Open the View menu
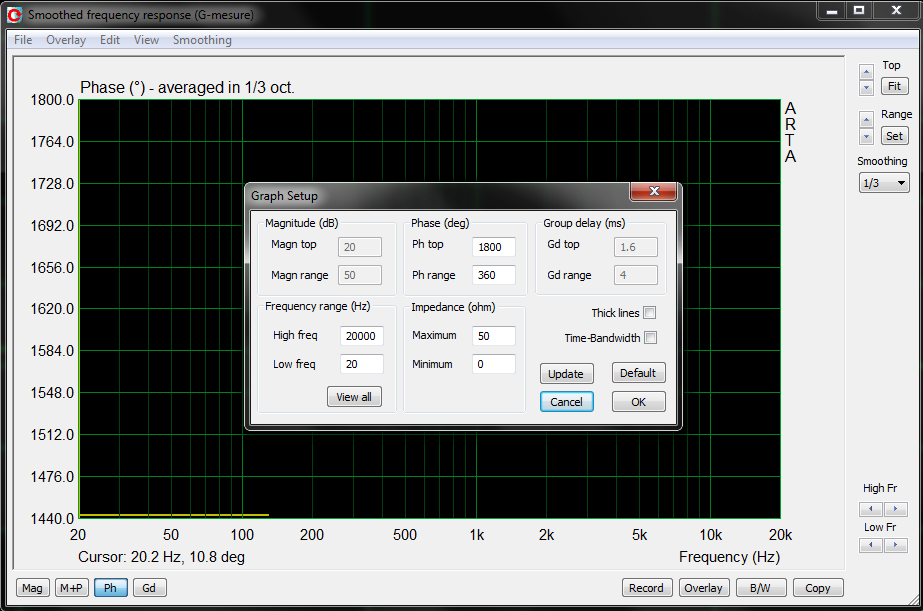Viewport: 923px width, 611px height. [x=146, y=40]
